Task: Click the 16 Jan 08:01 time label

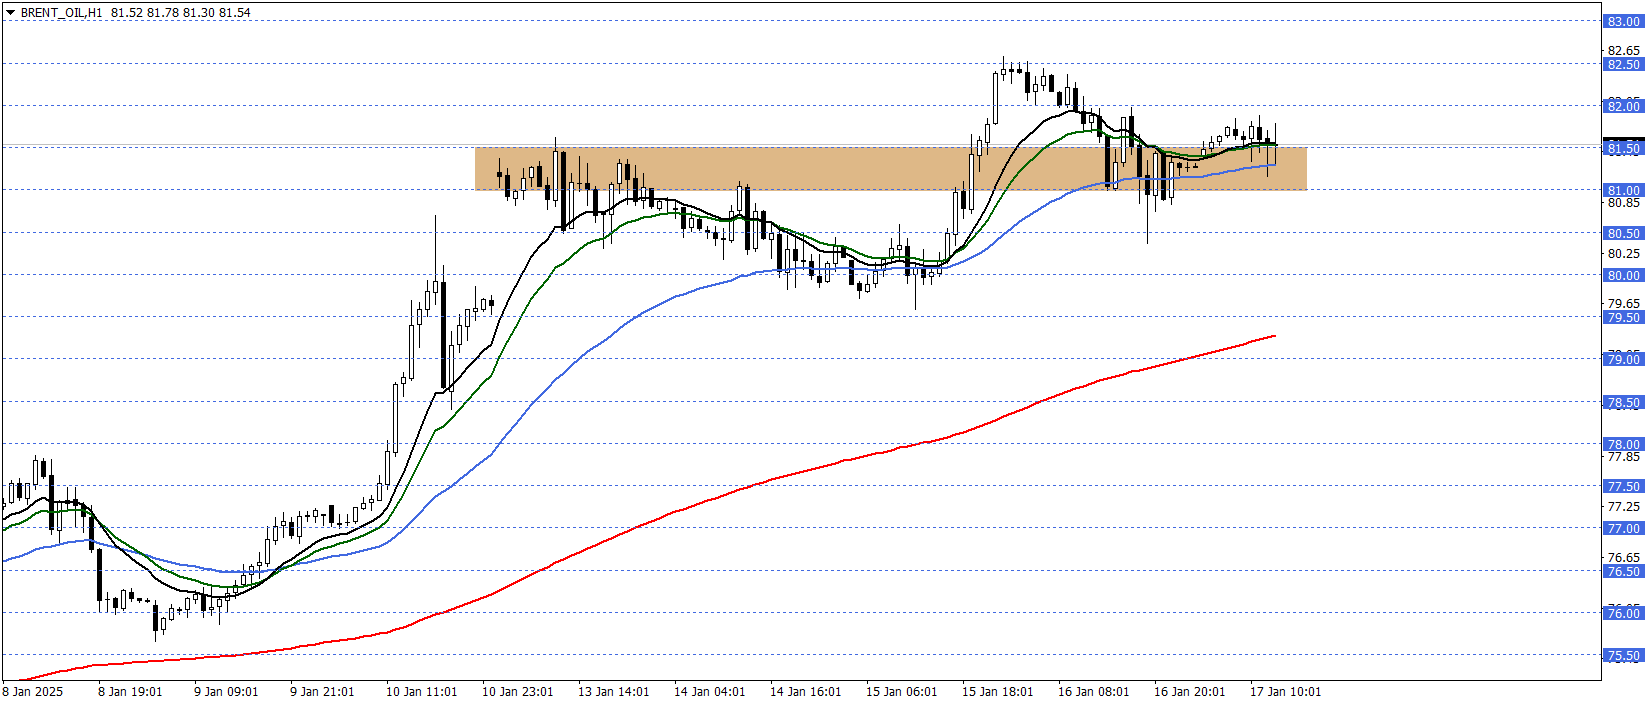Action: [x=1093, y=692]
